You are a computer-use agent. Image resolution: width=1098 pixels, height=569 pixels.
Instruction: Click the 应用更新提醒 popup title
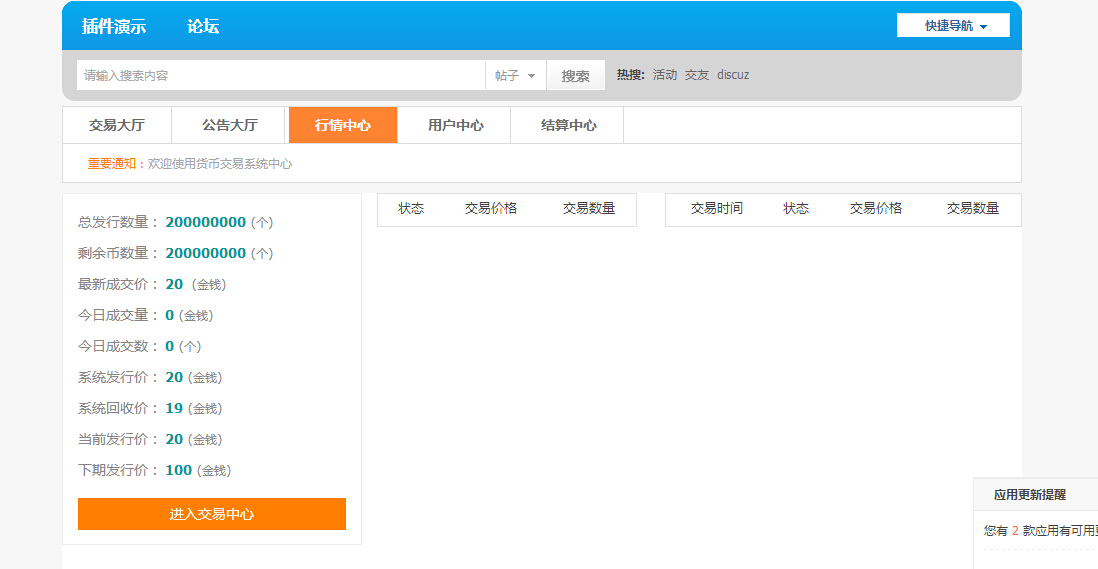pyautogui.click(x=1029, y=495)
